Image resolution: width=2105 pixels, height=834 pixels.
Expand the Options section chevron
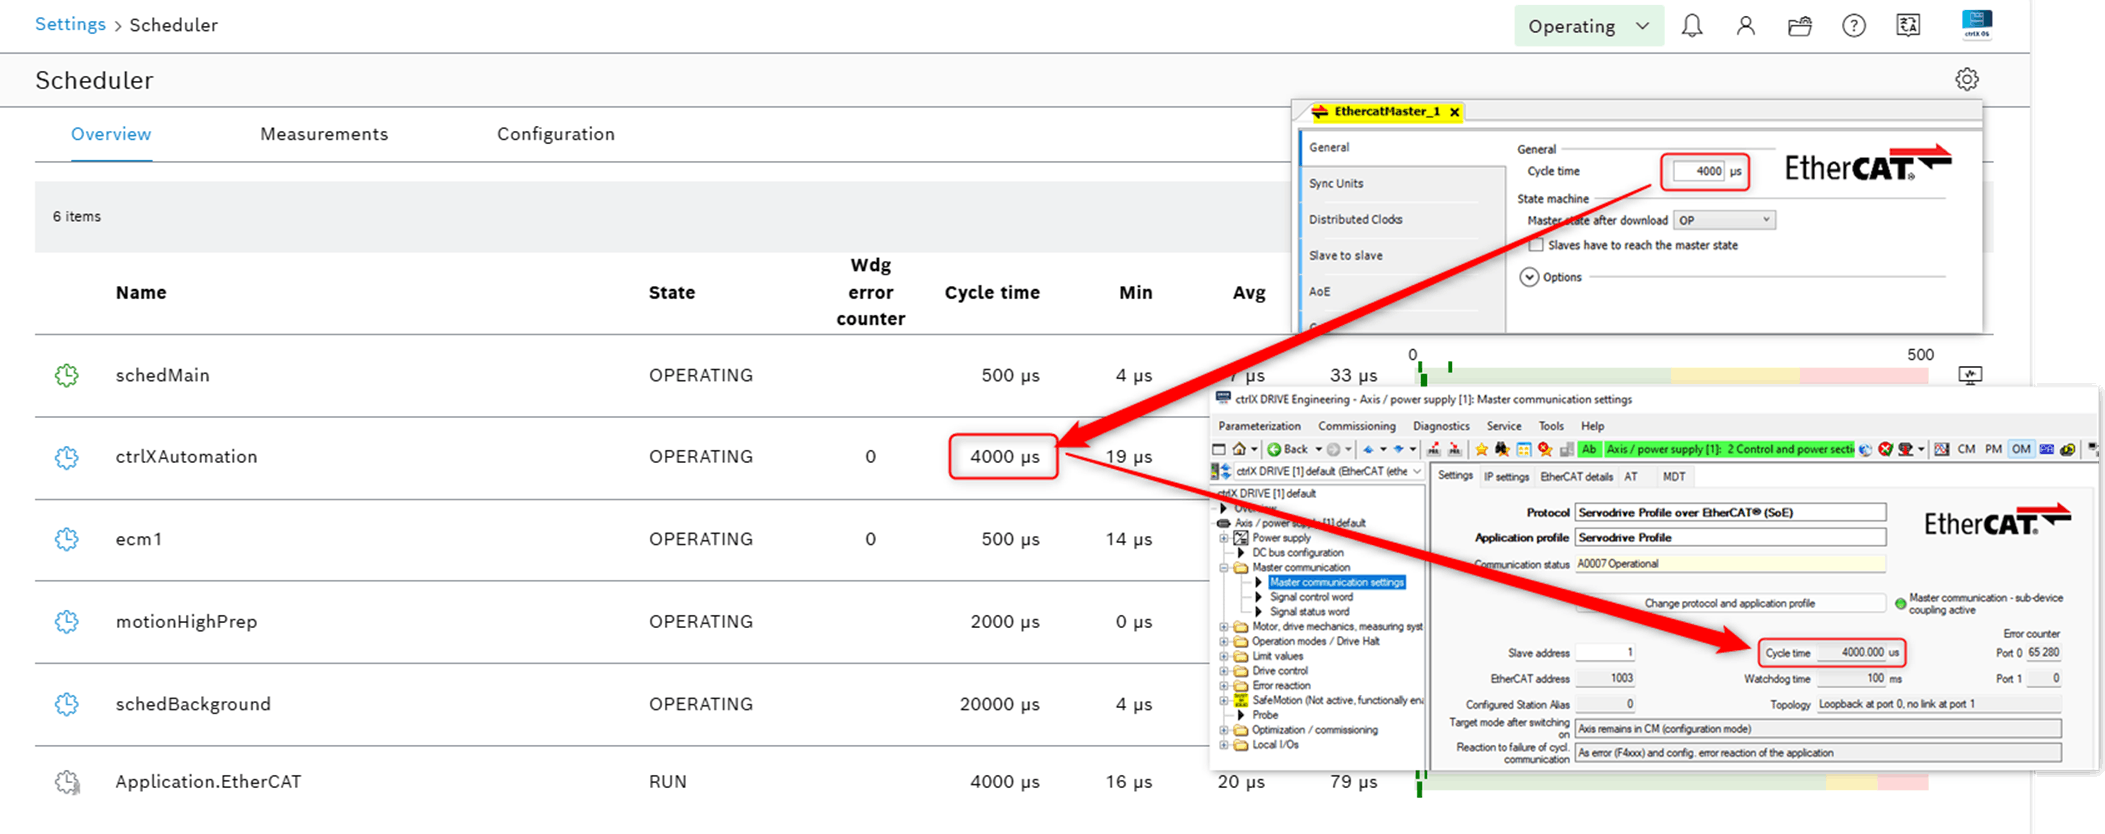pyautogui.click(x=1529, y=277)
